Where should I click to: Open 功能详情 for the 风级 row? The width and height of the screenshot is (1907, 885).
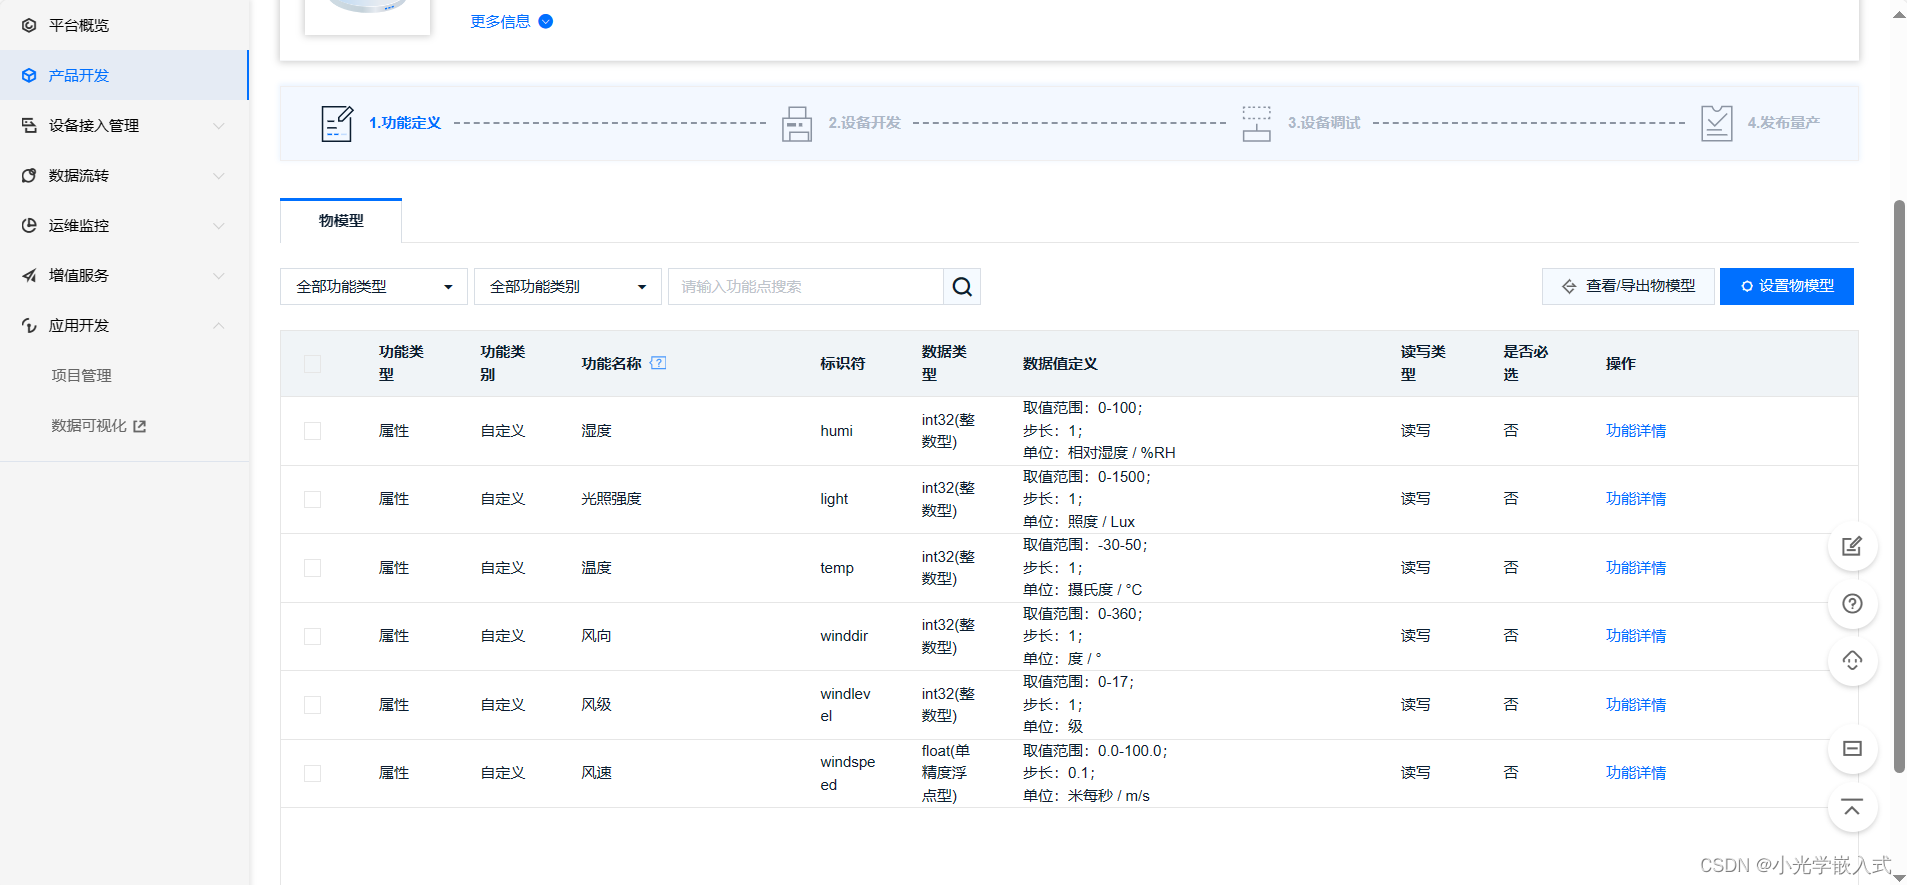point(1636,705)
